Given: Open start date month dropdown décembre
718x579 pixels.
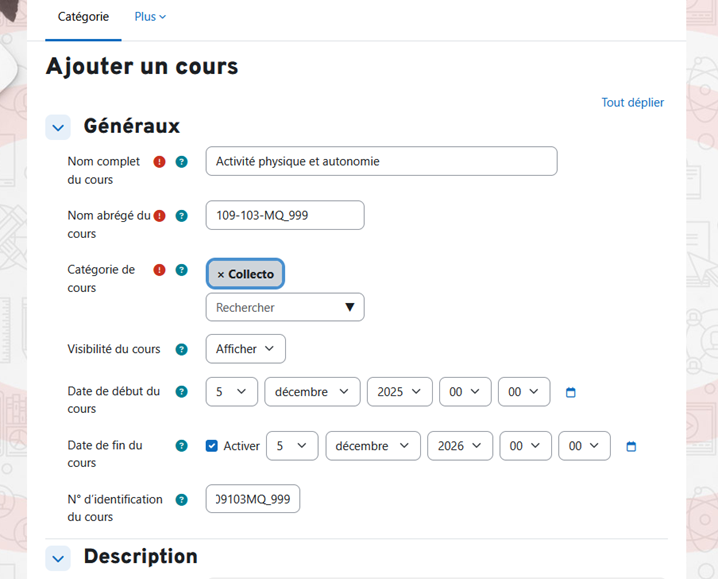Looking at the screenshot, I should (x=312, y=392).
